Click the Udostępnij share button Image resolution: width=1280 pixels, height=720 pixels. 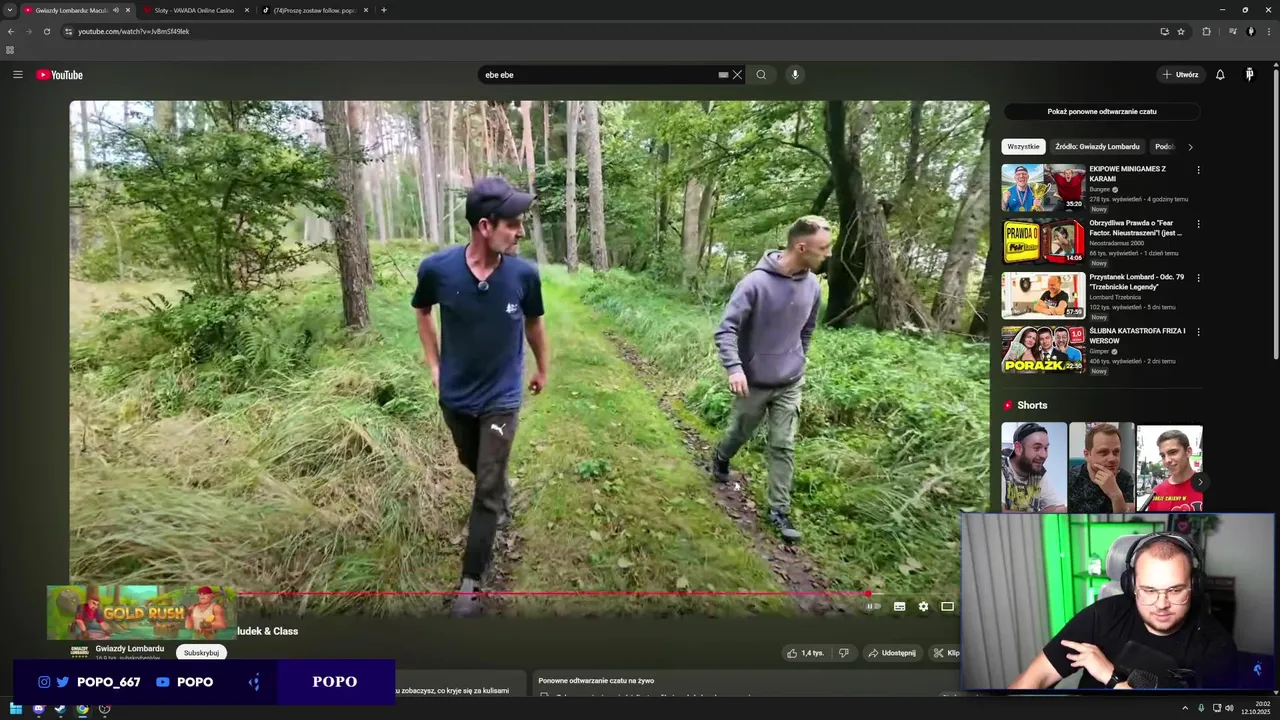(892, 653)
